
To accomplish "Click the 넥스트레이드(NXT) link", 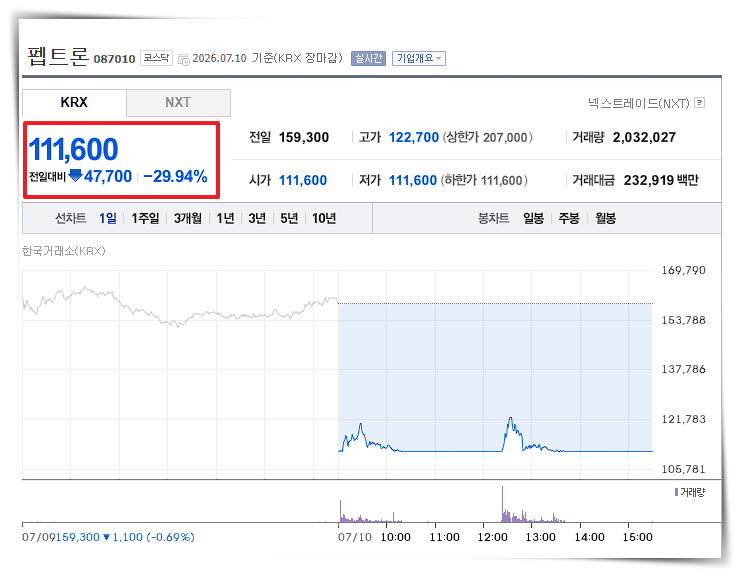I will (x=639, y=103).
